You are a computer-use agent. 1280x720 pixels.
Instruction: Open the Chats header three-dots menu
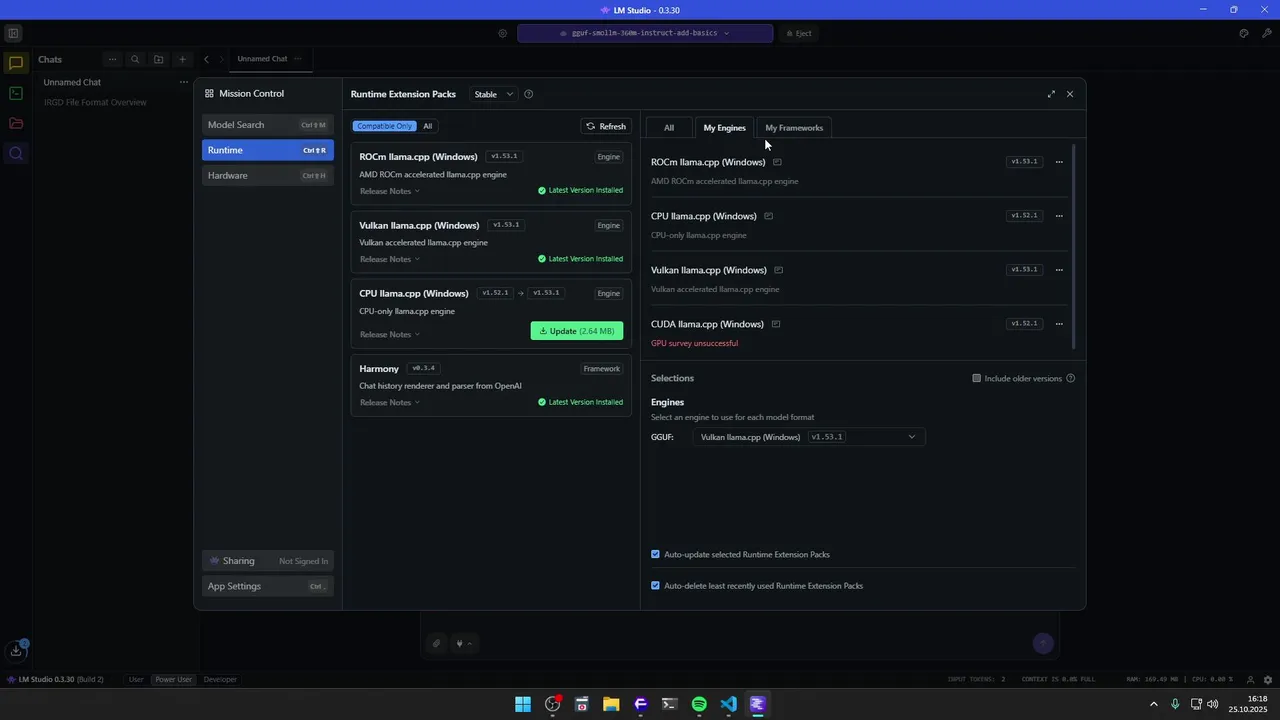[112, 59]
